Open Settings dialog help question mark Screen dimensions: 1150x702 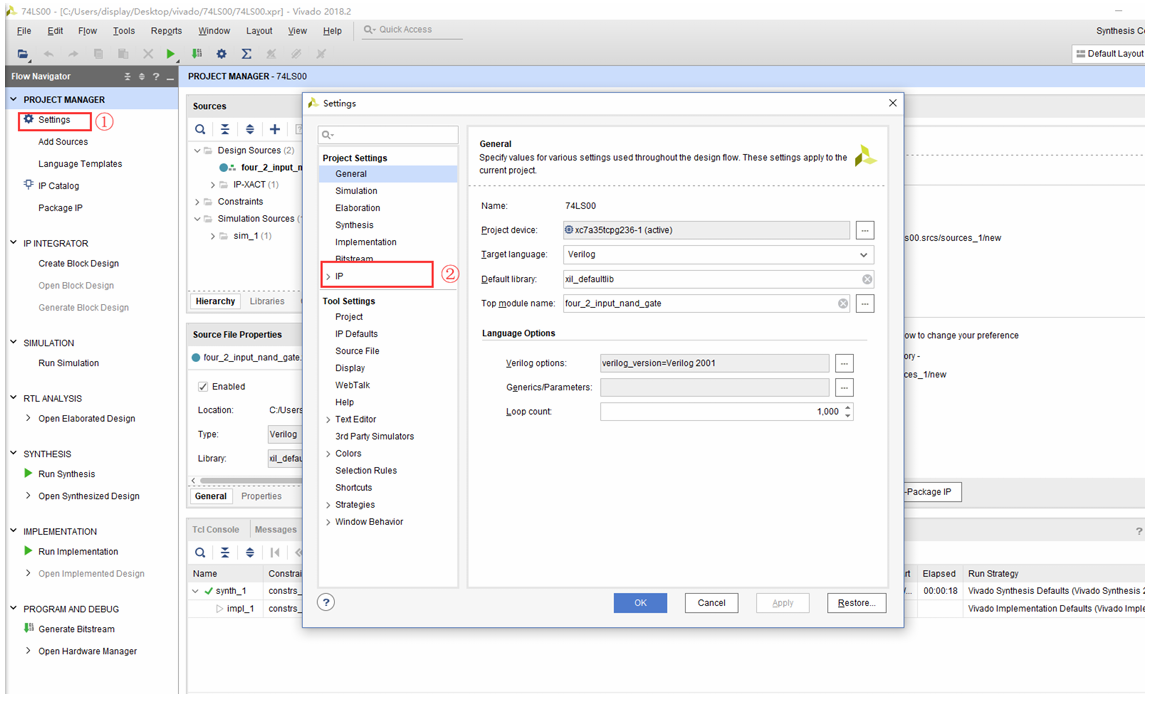pos(326,602)
